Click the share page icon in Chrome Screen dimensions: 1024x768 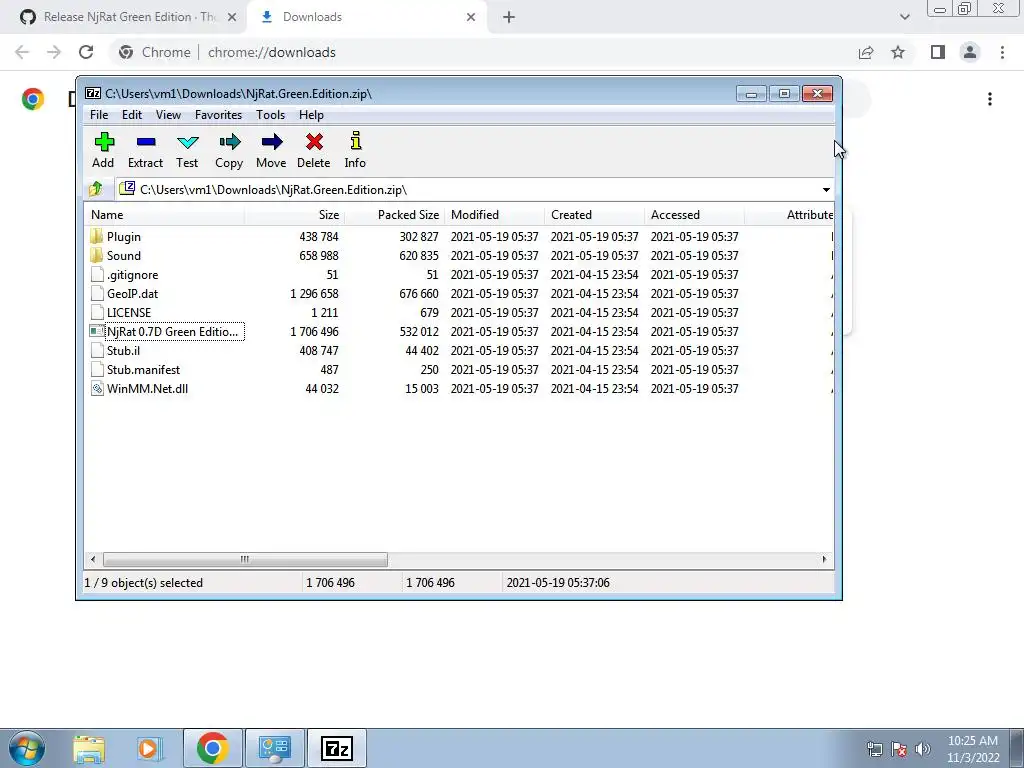pos(866,52)
